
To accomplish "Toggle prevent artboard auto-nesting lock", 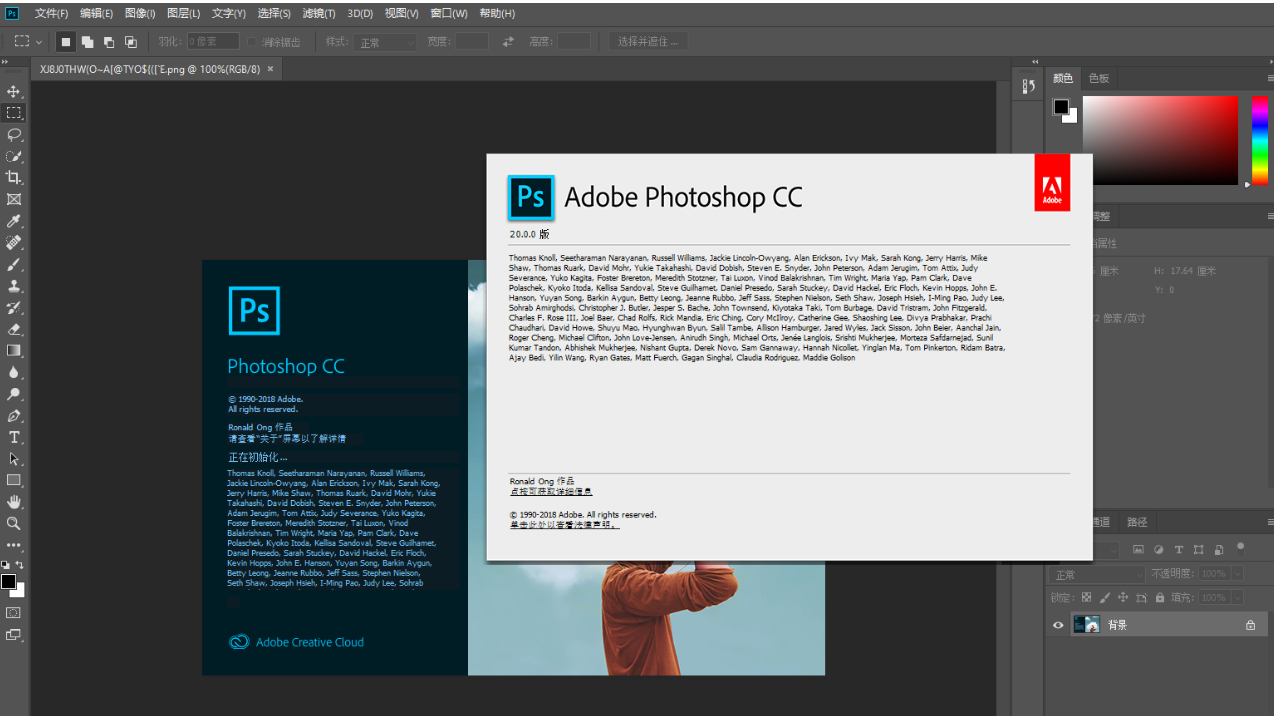I will (1141, 597).
